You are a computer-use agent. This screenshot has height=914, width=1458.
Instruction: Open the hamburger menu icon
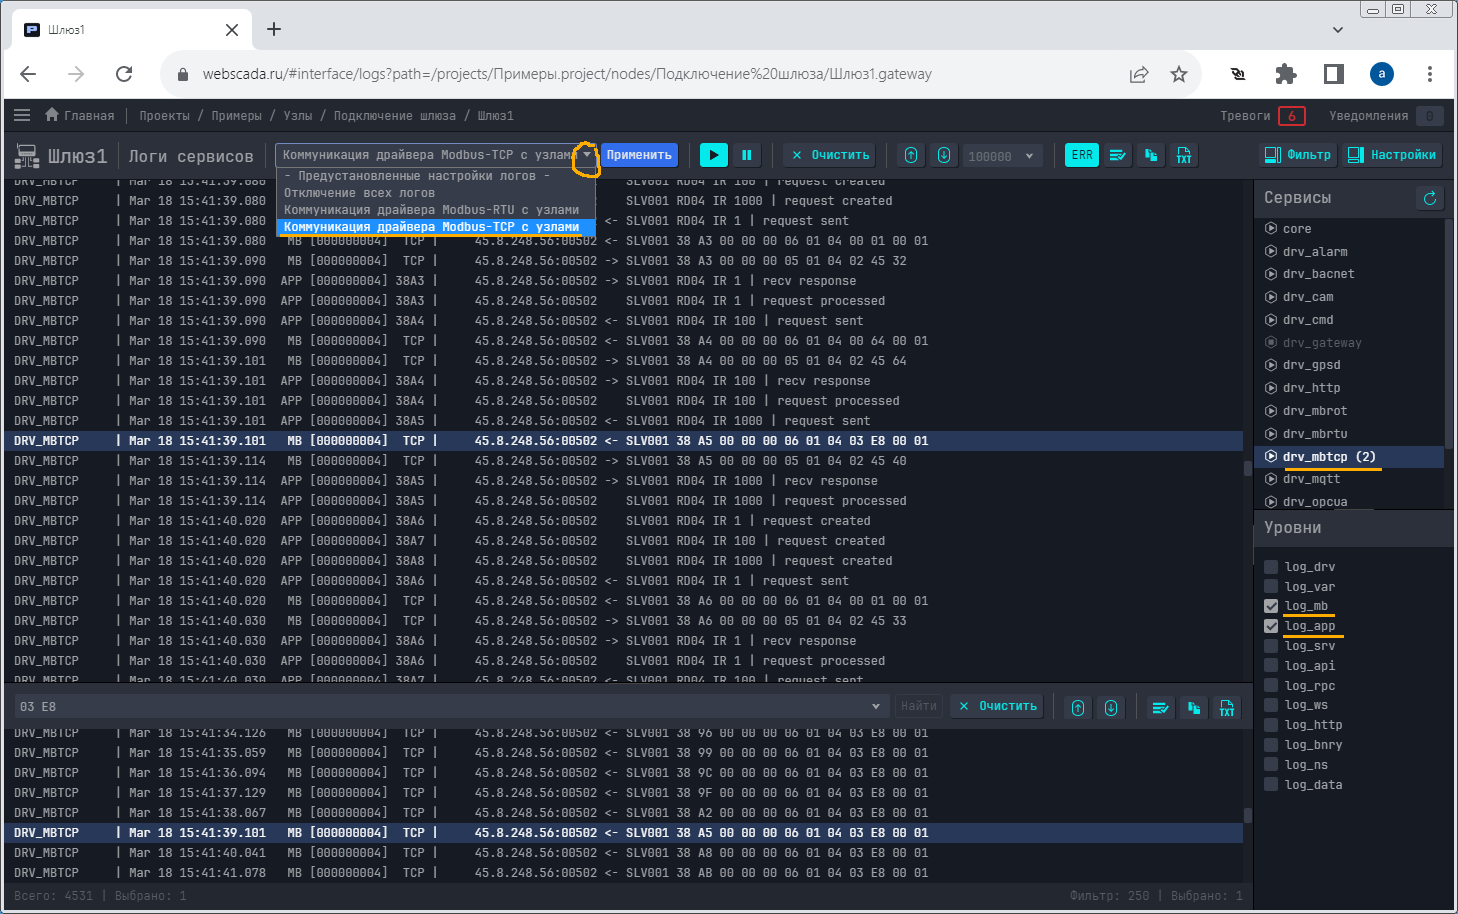pyautogui.click(x=22, y=115)
